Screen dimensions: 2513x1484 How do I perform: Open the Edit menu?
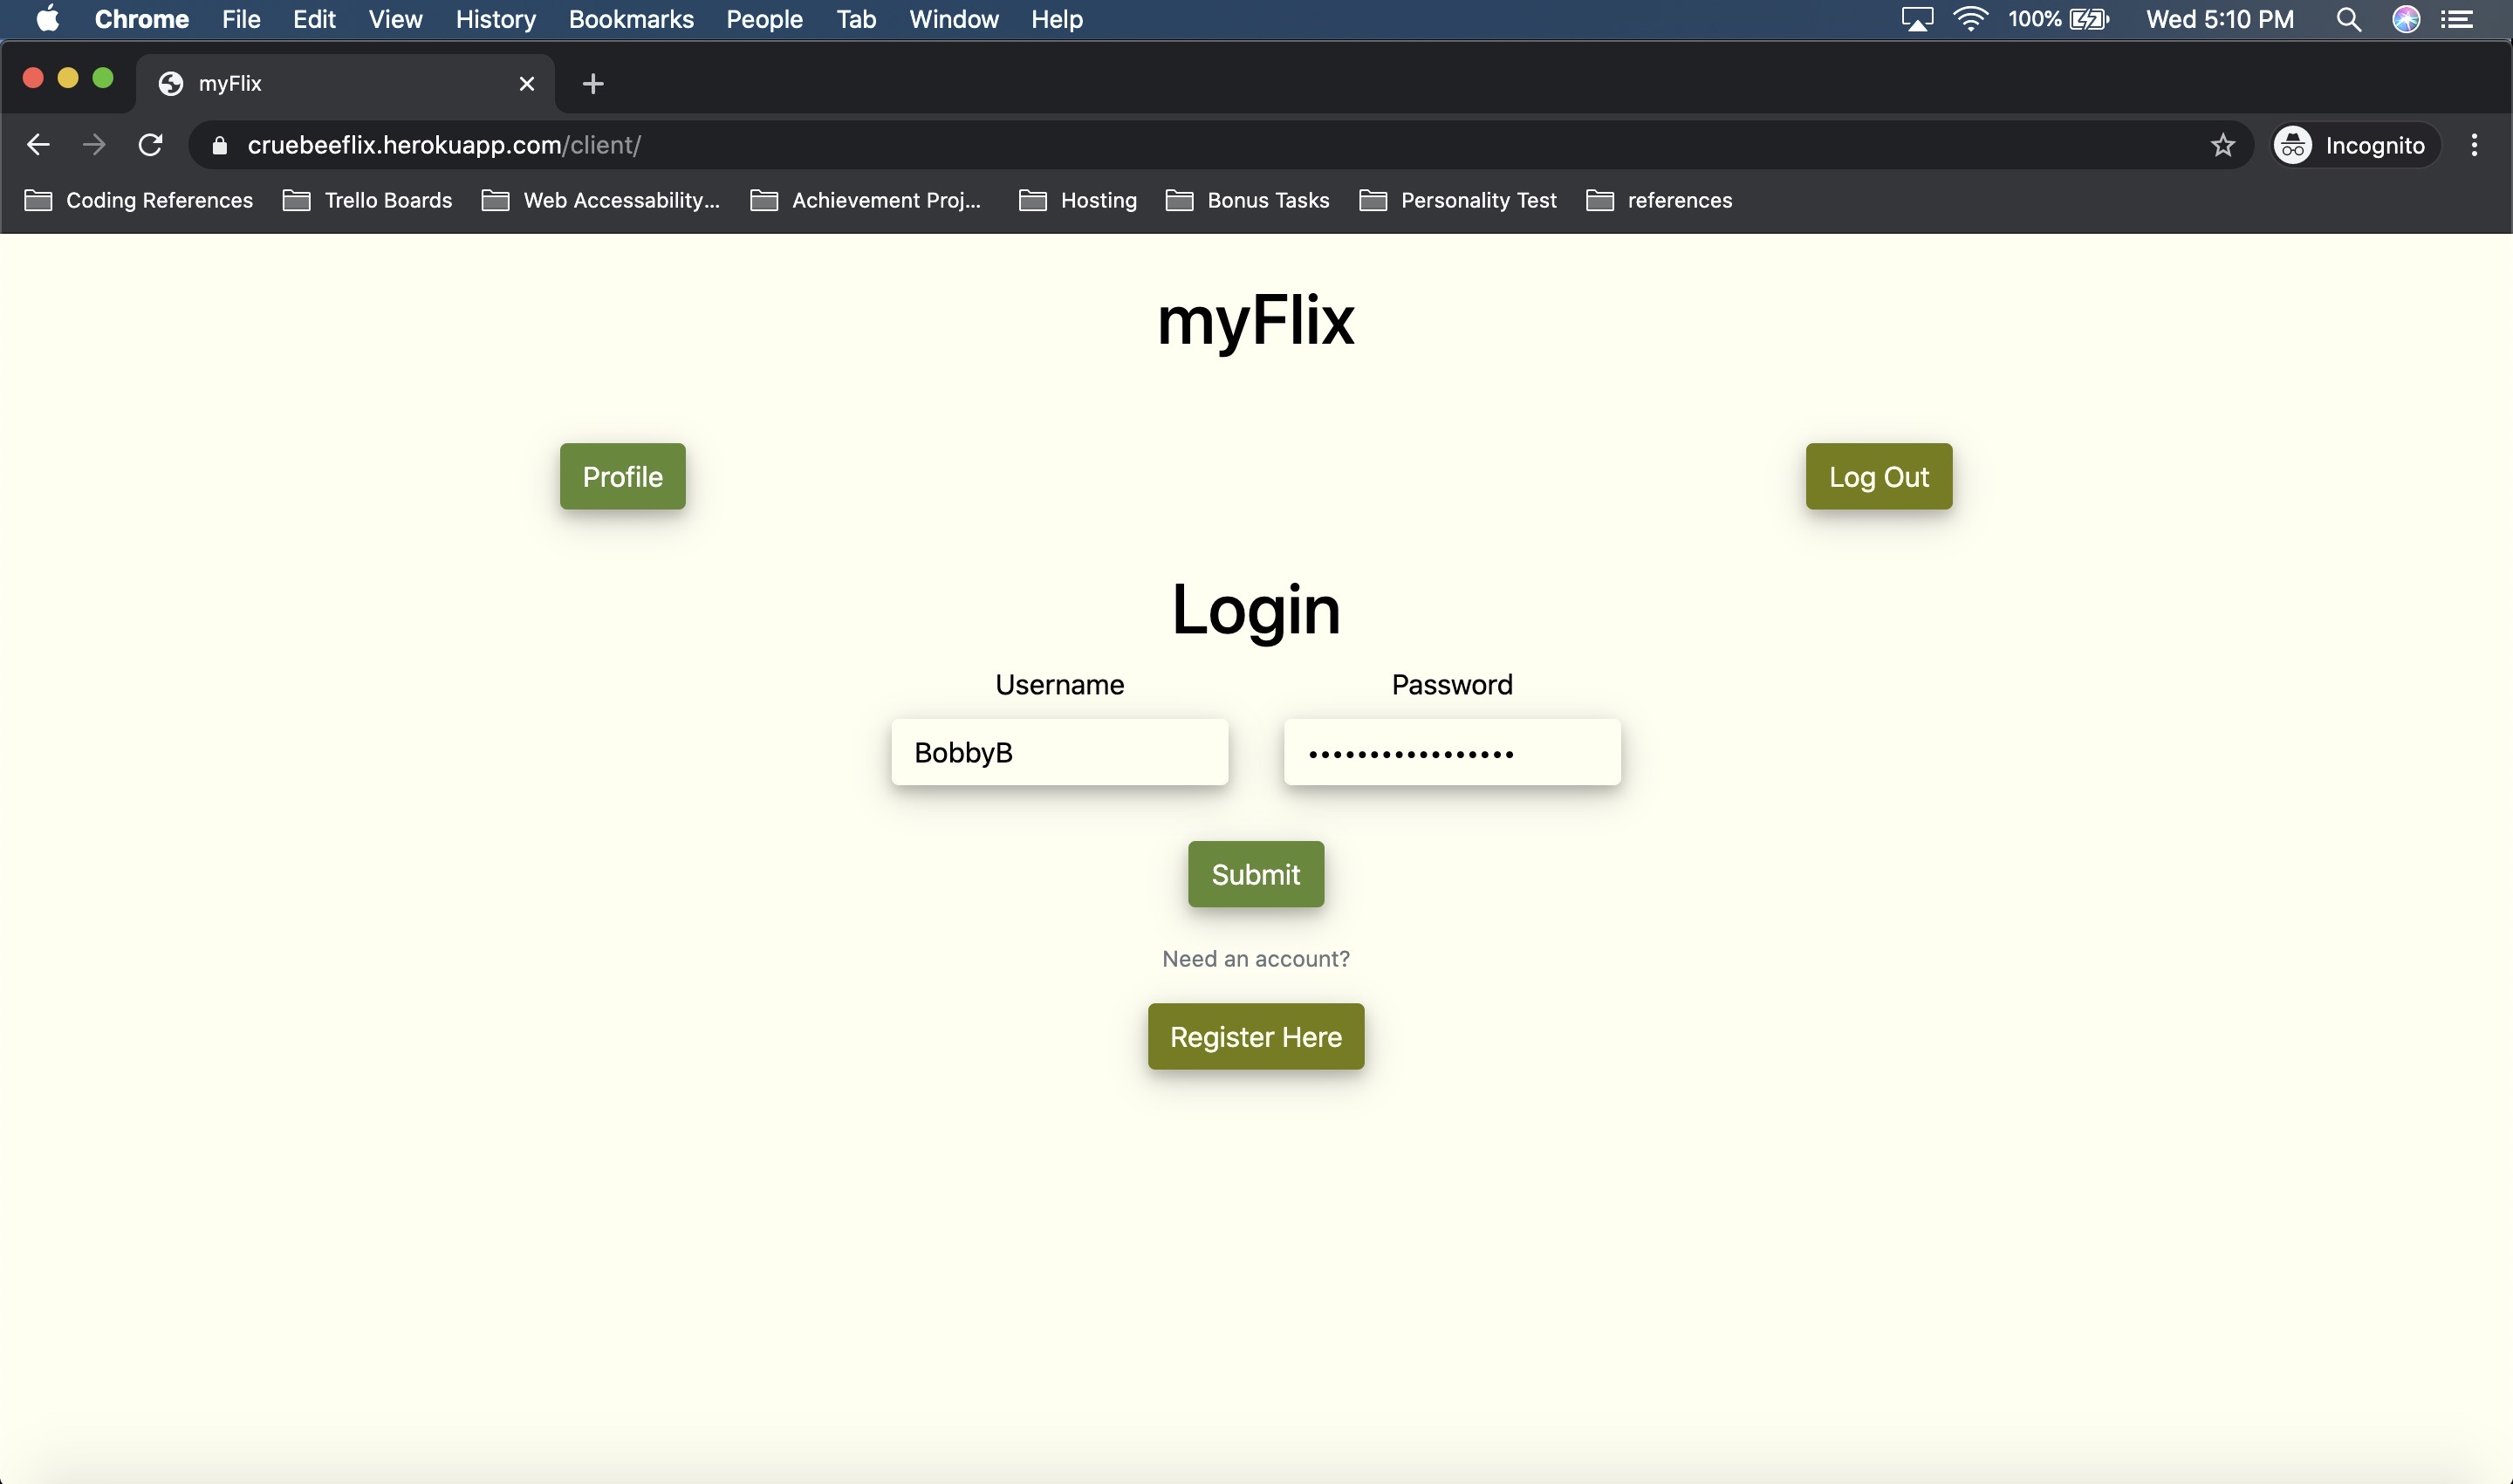[314, 19]
